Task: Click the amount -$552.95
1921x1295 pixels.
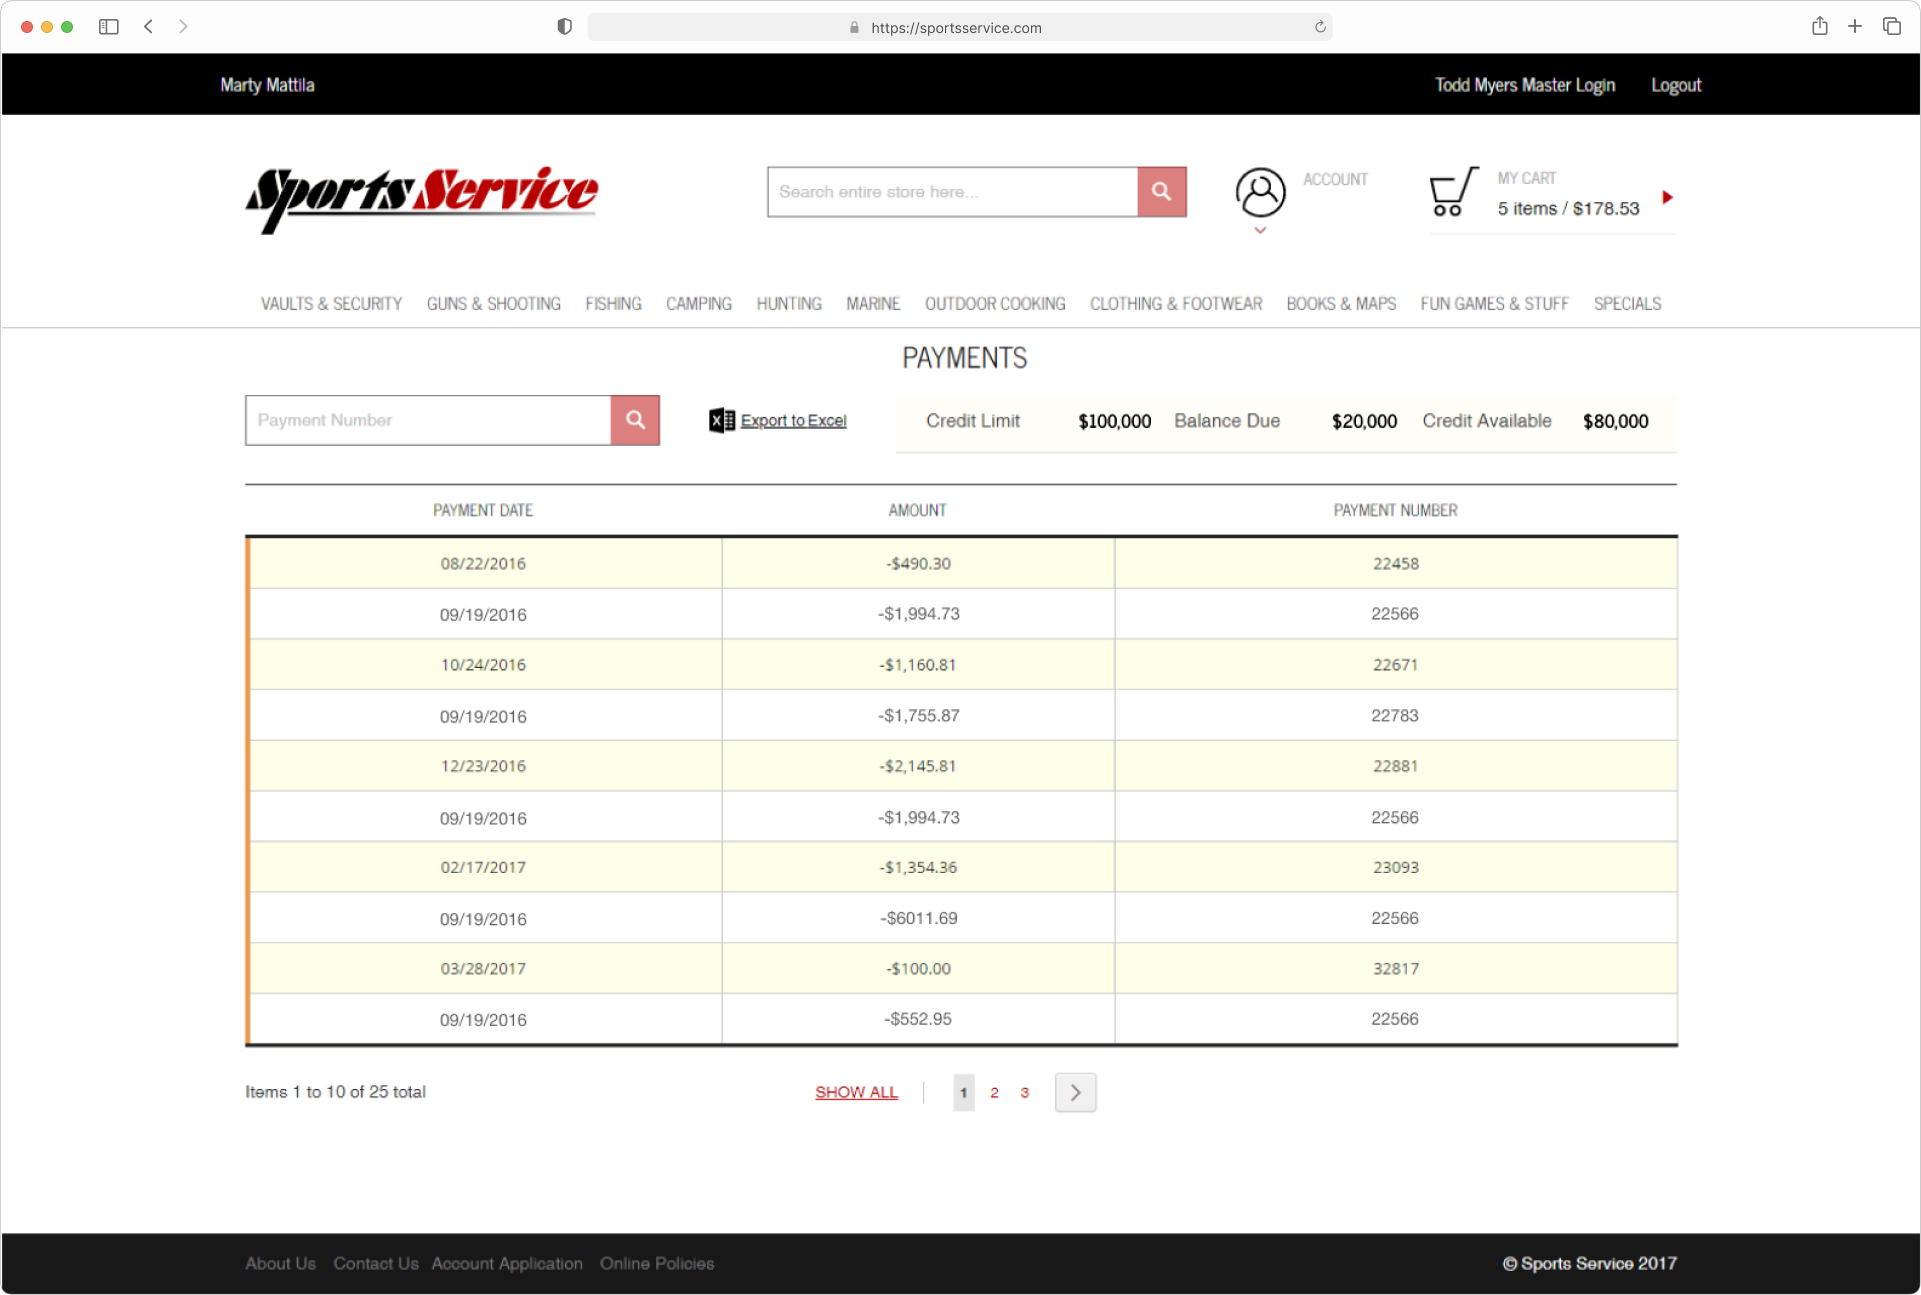Action: (x=918, y=1019)
